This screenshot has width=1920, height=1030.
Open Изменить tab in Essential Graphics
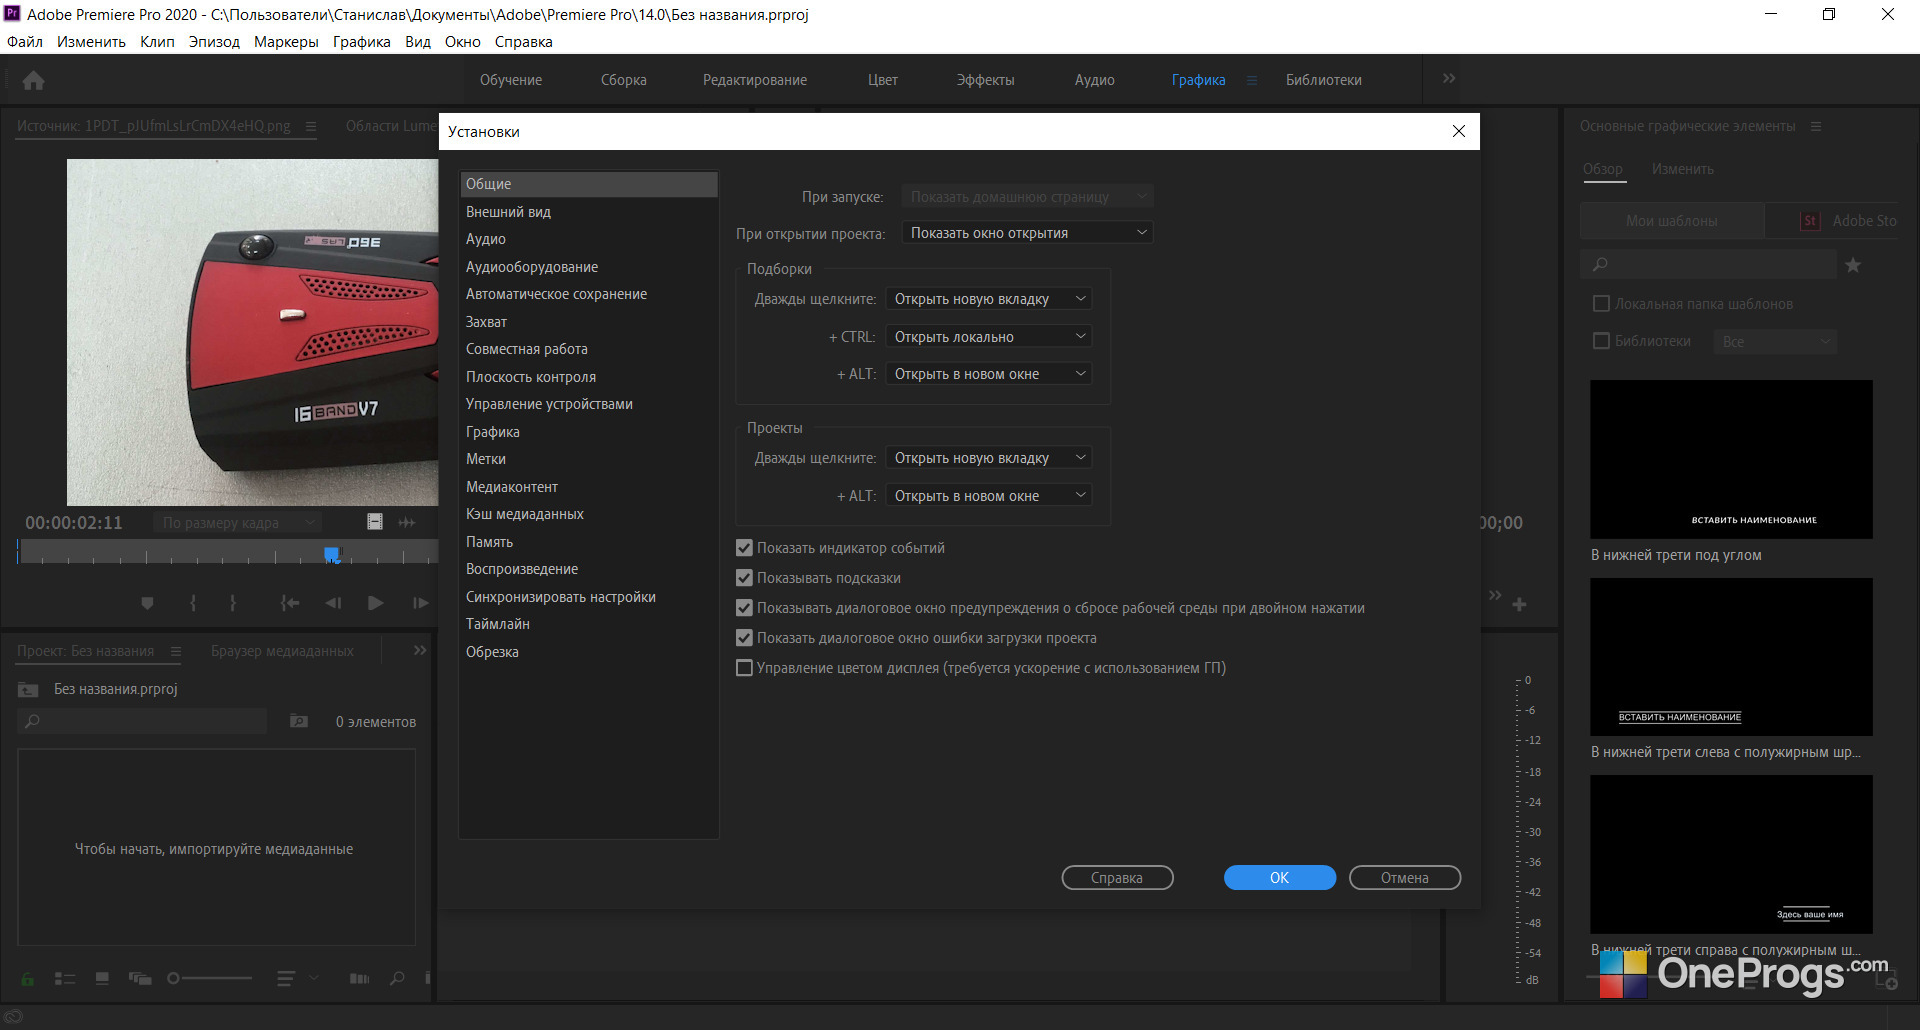pyautogui.click(x=1682, y=169)
